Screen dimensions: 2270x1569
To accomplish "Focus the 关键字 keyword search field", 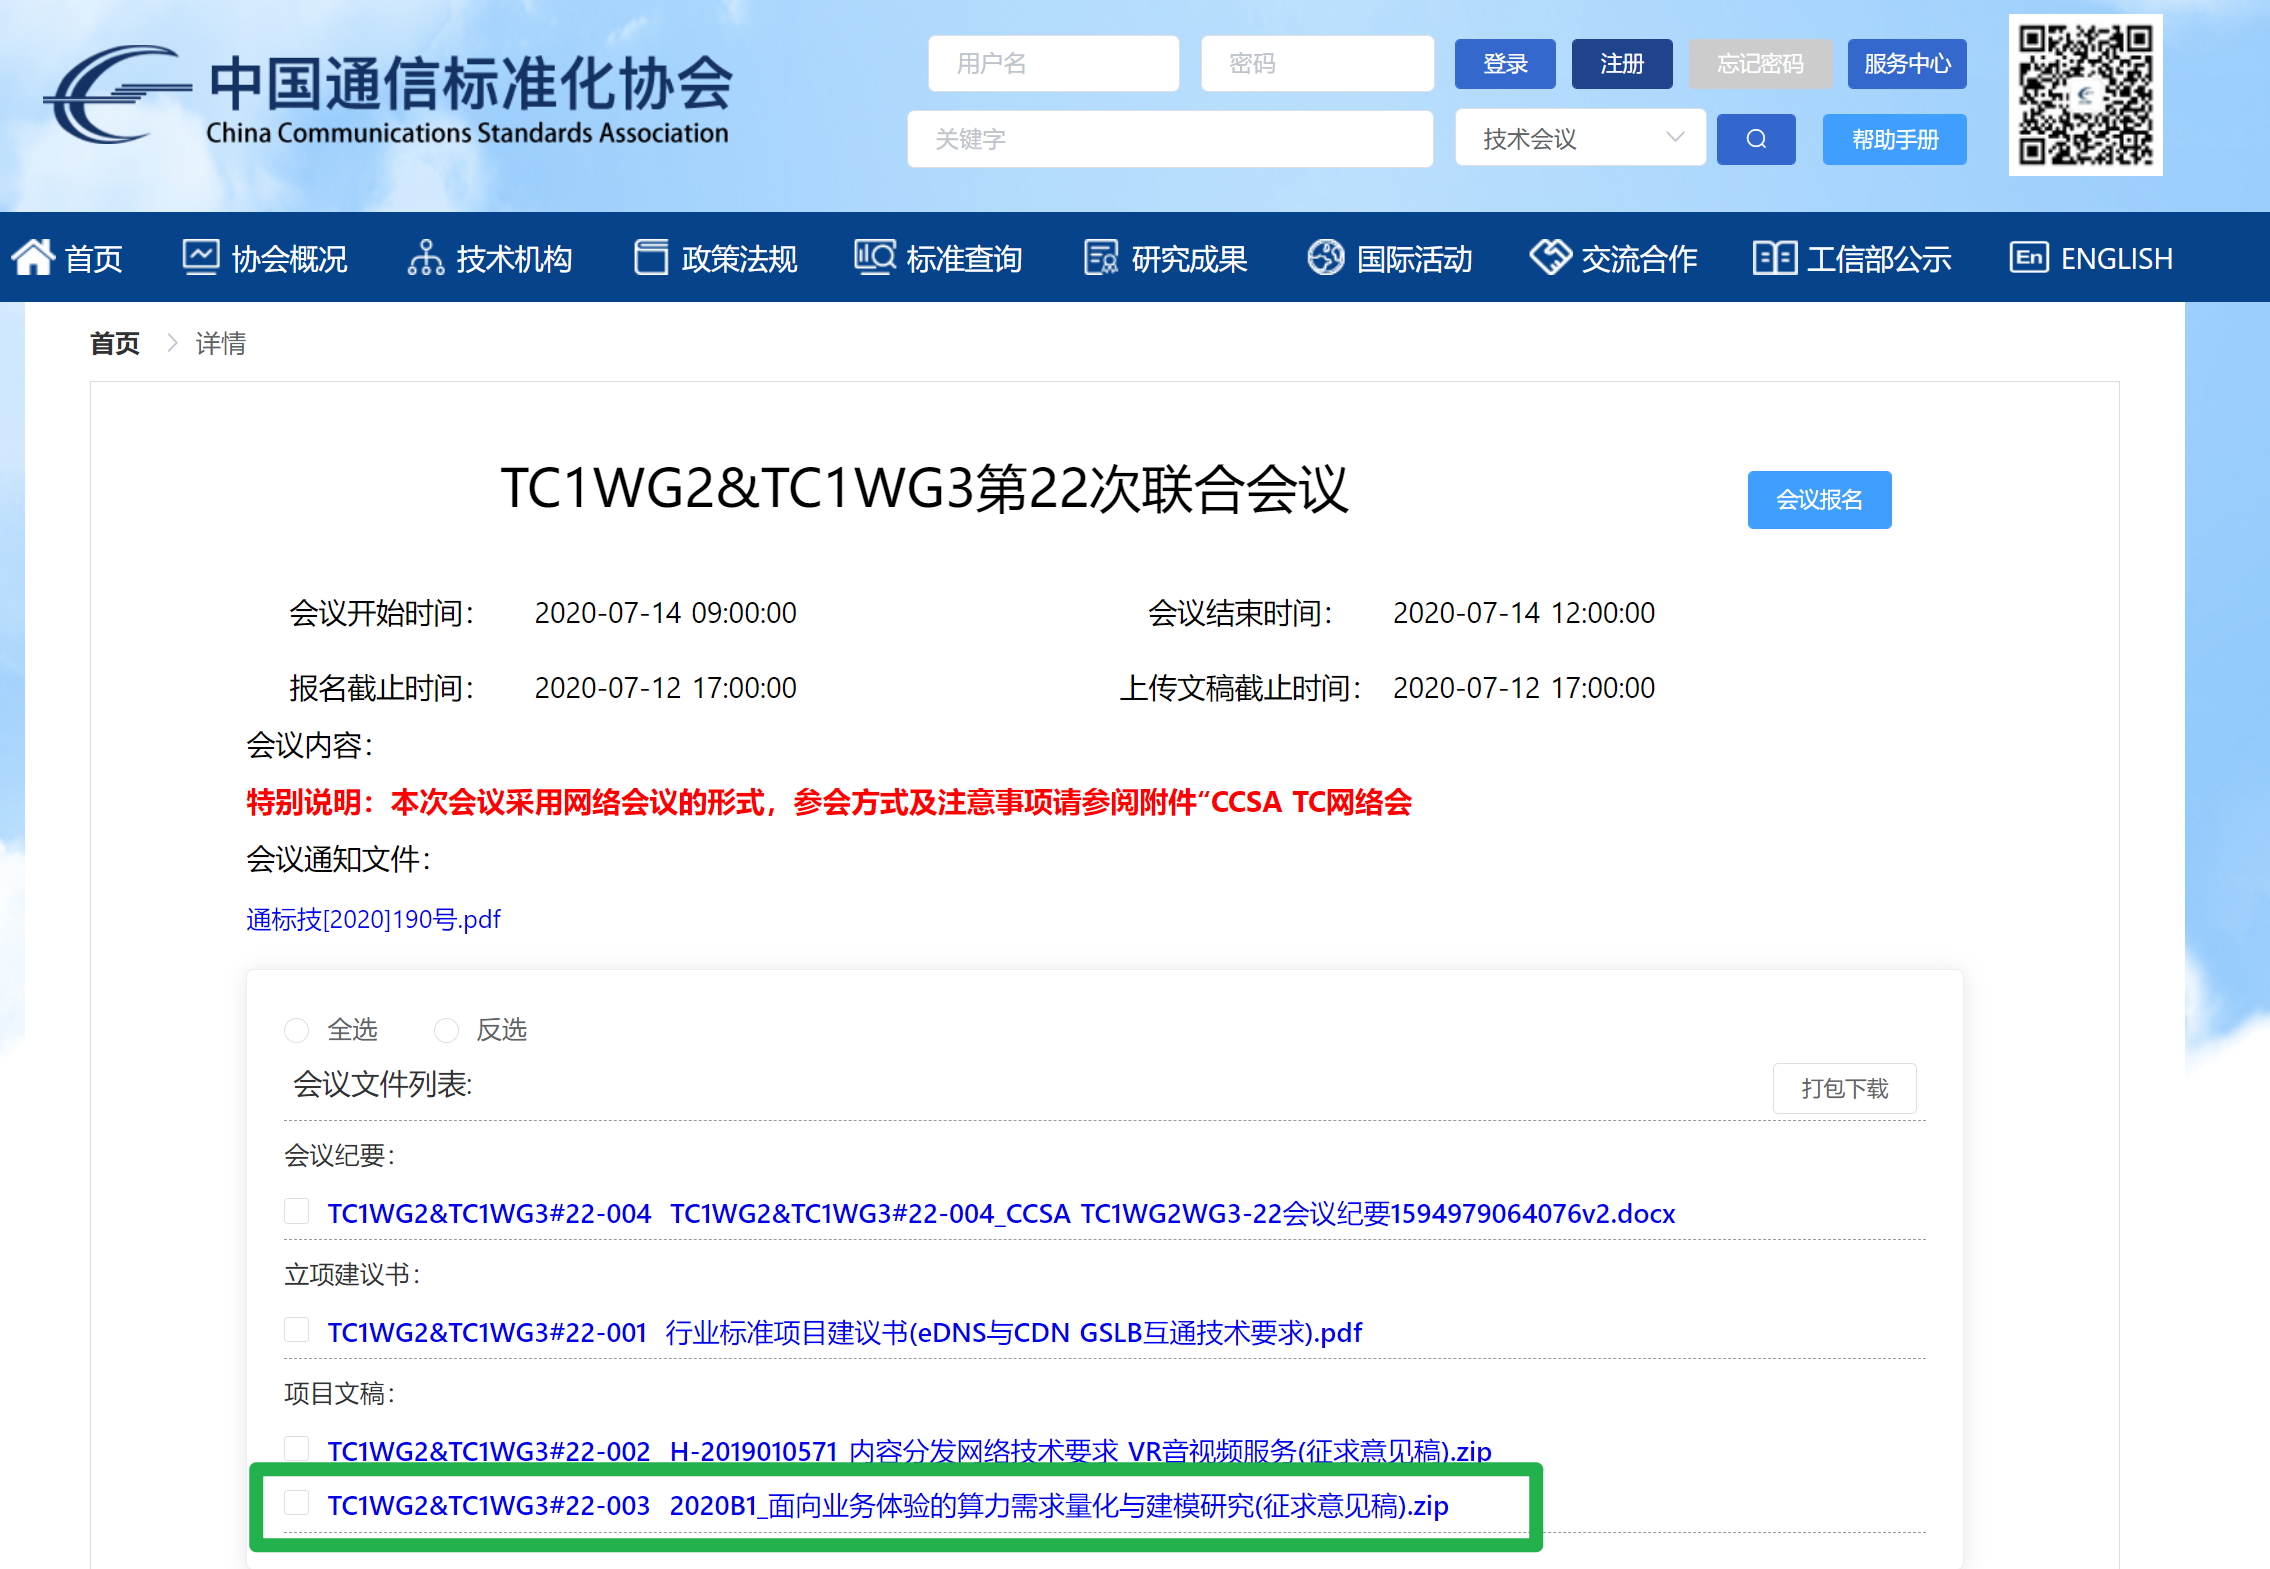I will pos(1170,139).
